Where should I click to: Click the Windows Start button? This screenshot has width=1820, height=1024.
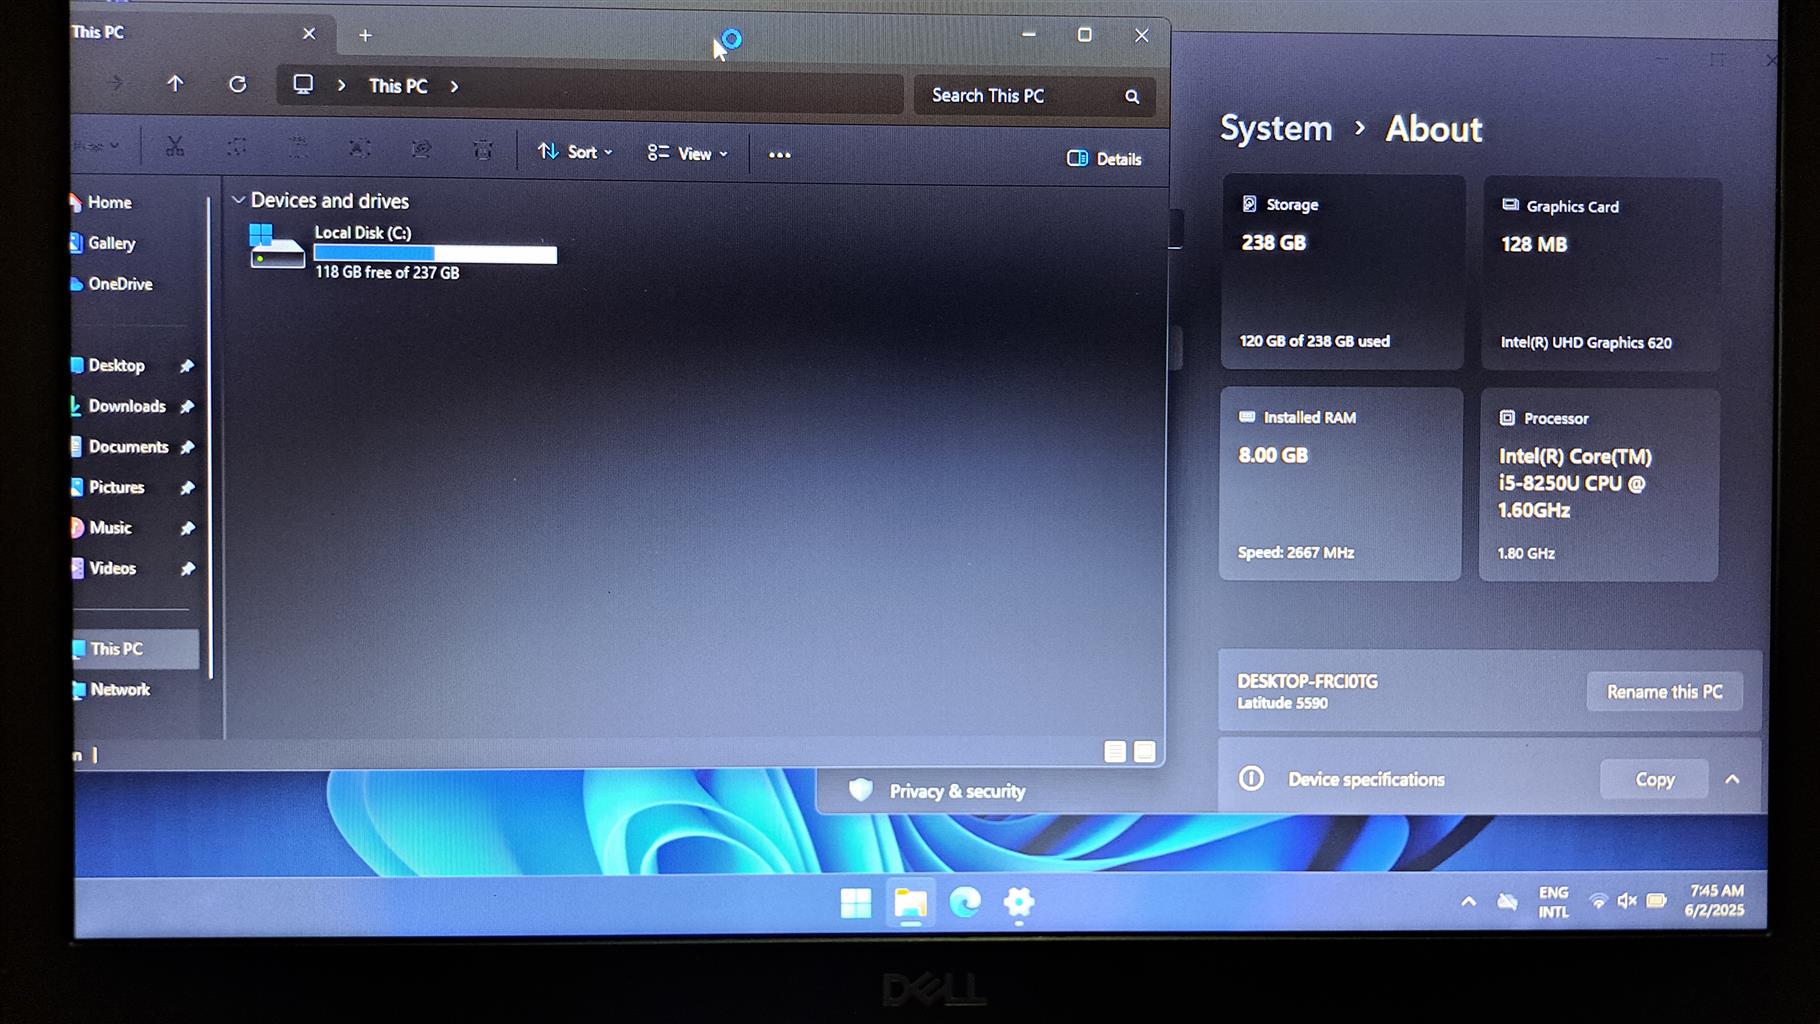pos(856,903)
